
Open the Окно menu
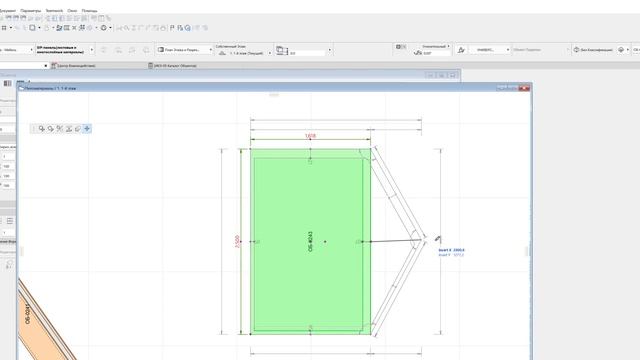click(x=72, y=11)
